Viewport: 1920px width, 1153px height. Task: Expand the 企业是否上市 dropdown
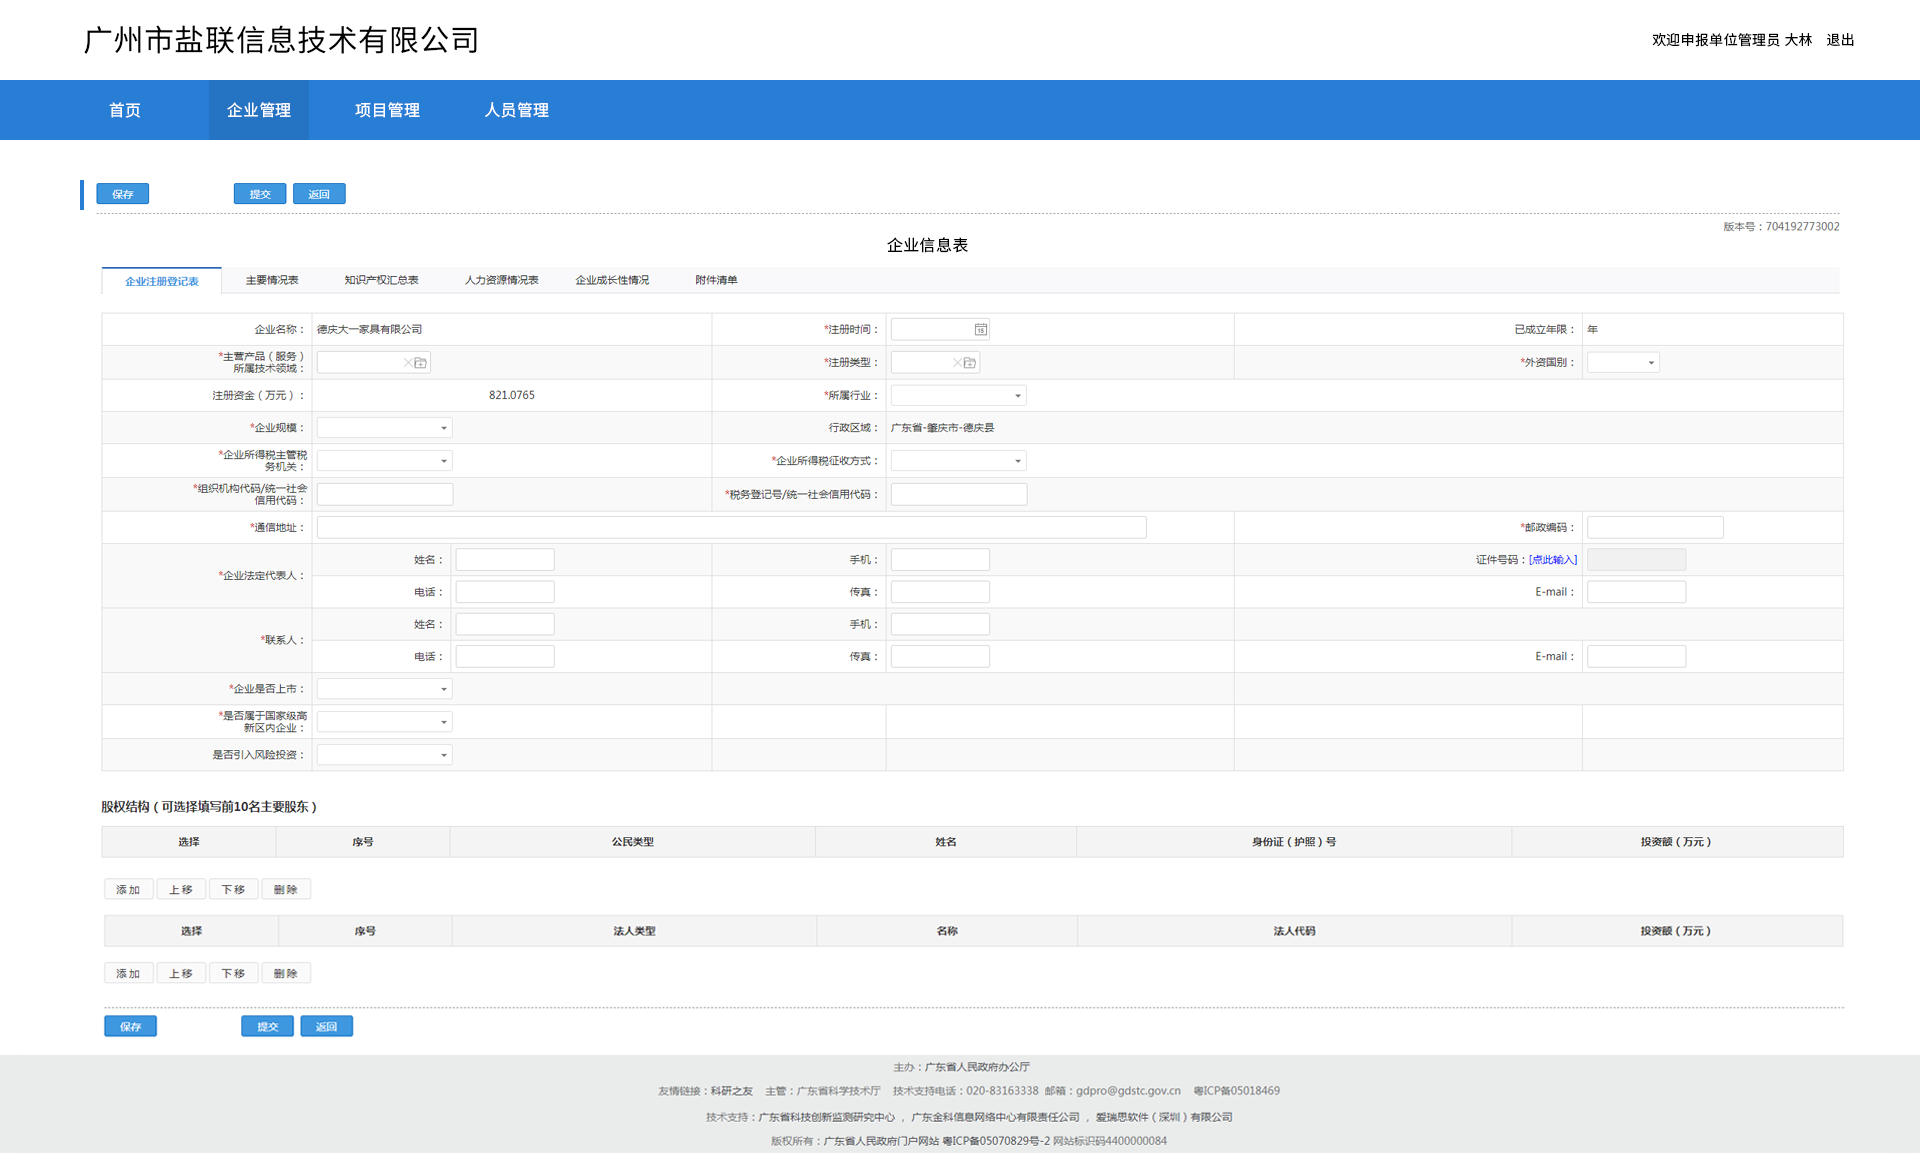pyautogui.click(x=384, y=688)
